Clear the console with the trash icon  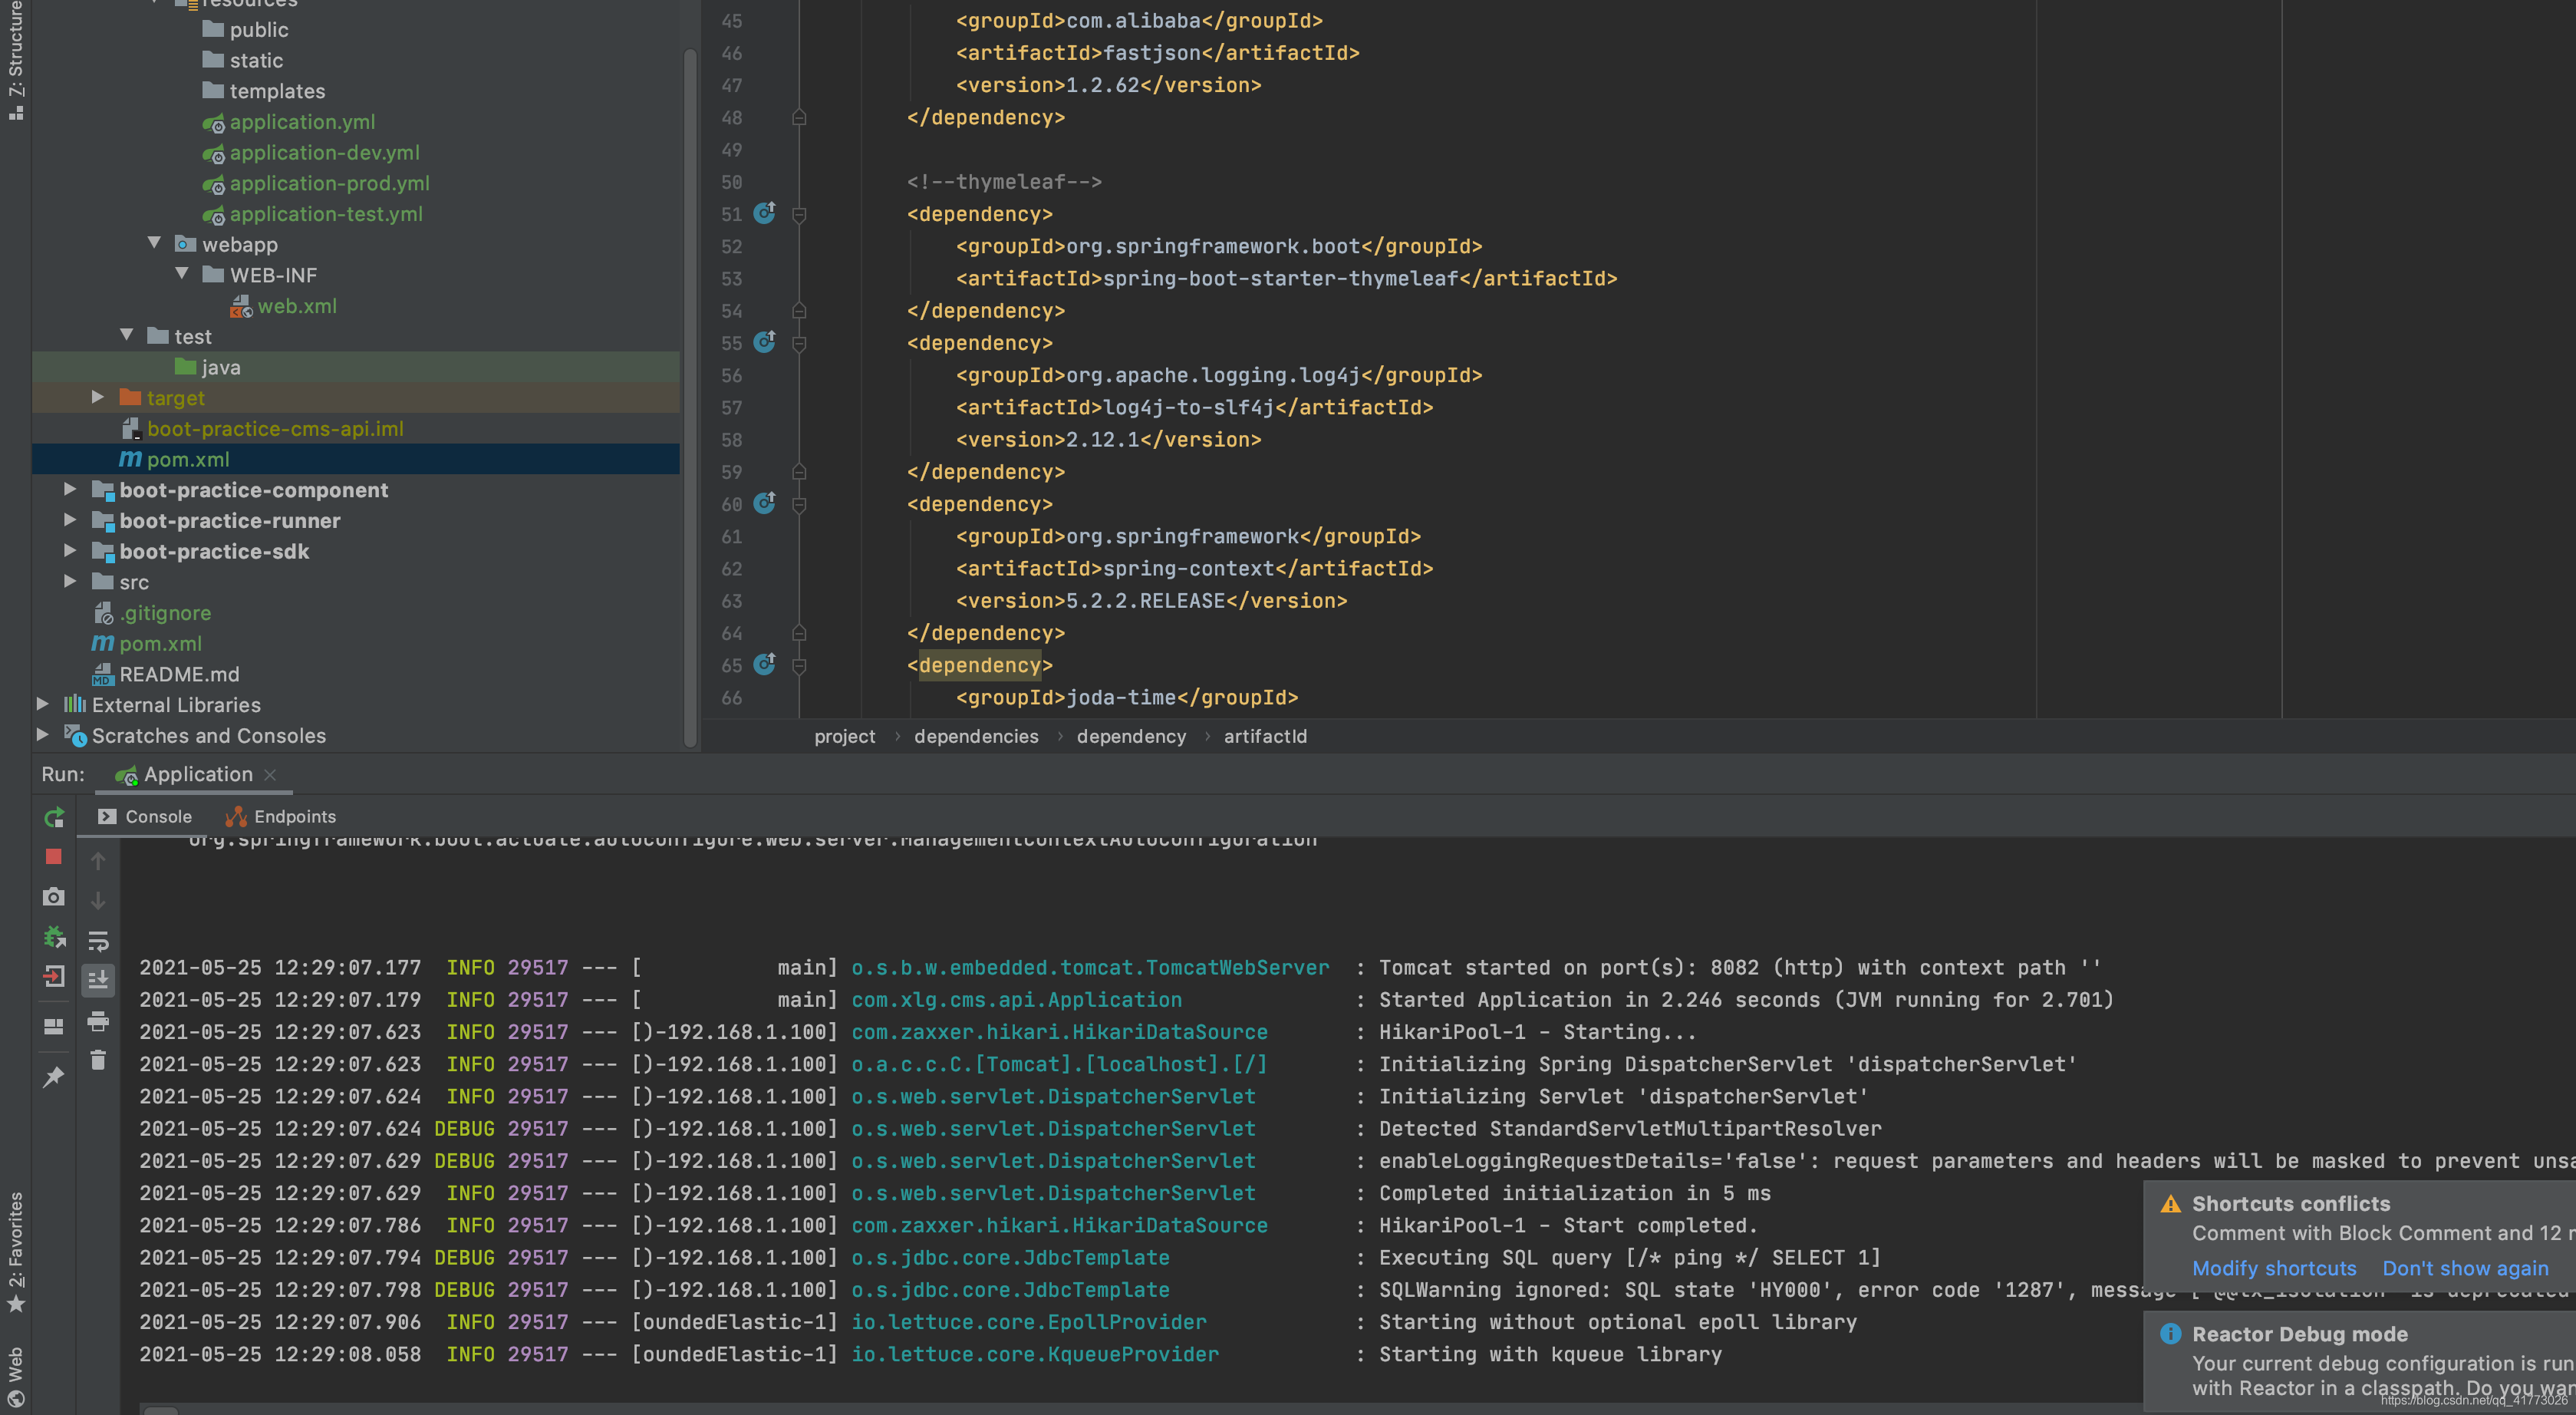coord(98,1060)
